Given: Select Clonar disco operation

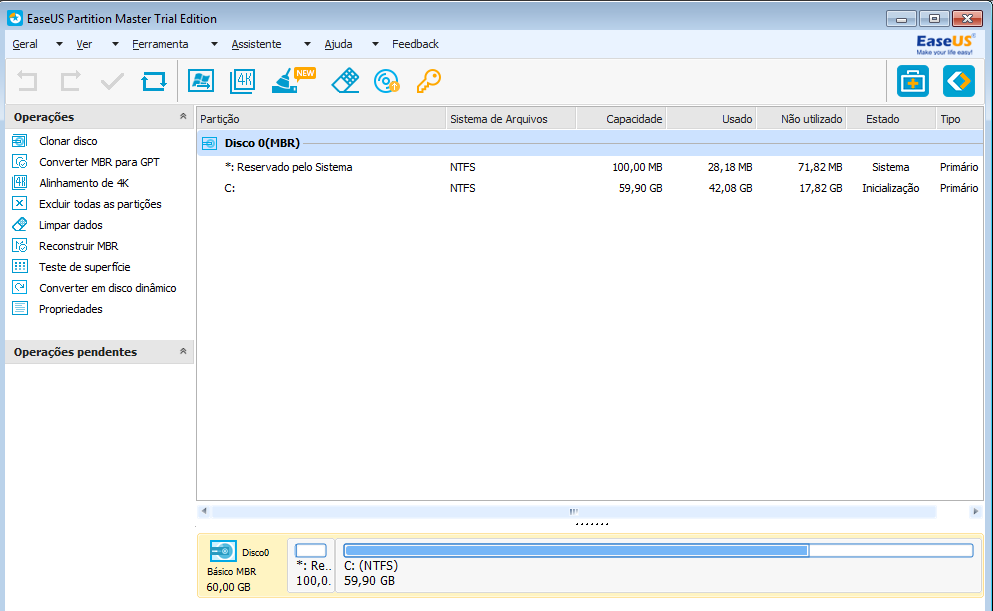Looking at the screenshot, I should (x=68, y=141).
